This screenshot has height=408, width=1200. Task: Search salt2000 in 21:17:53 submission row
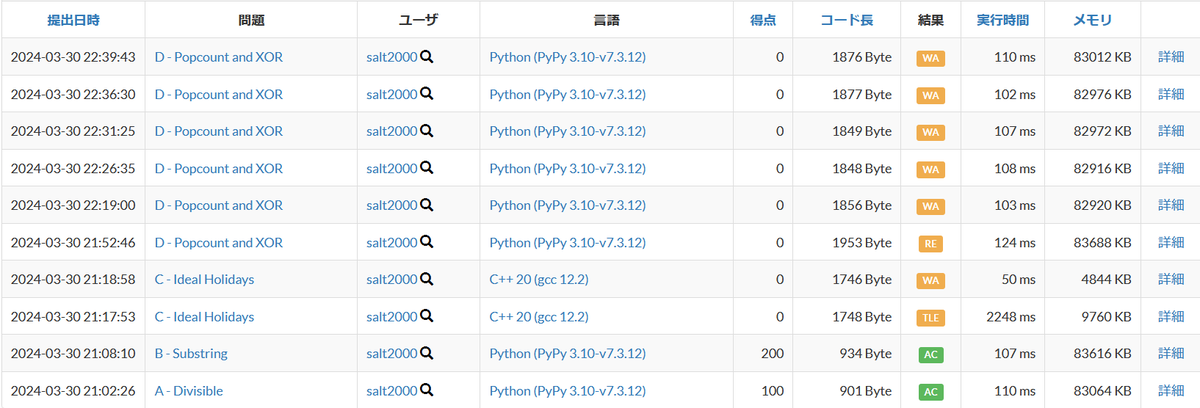pyautogui.click(x=427, y=316)
